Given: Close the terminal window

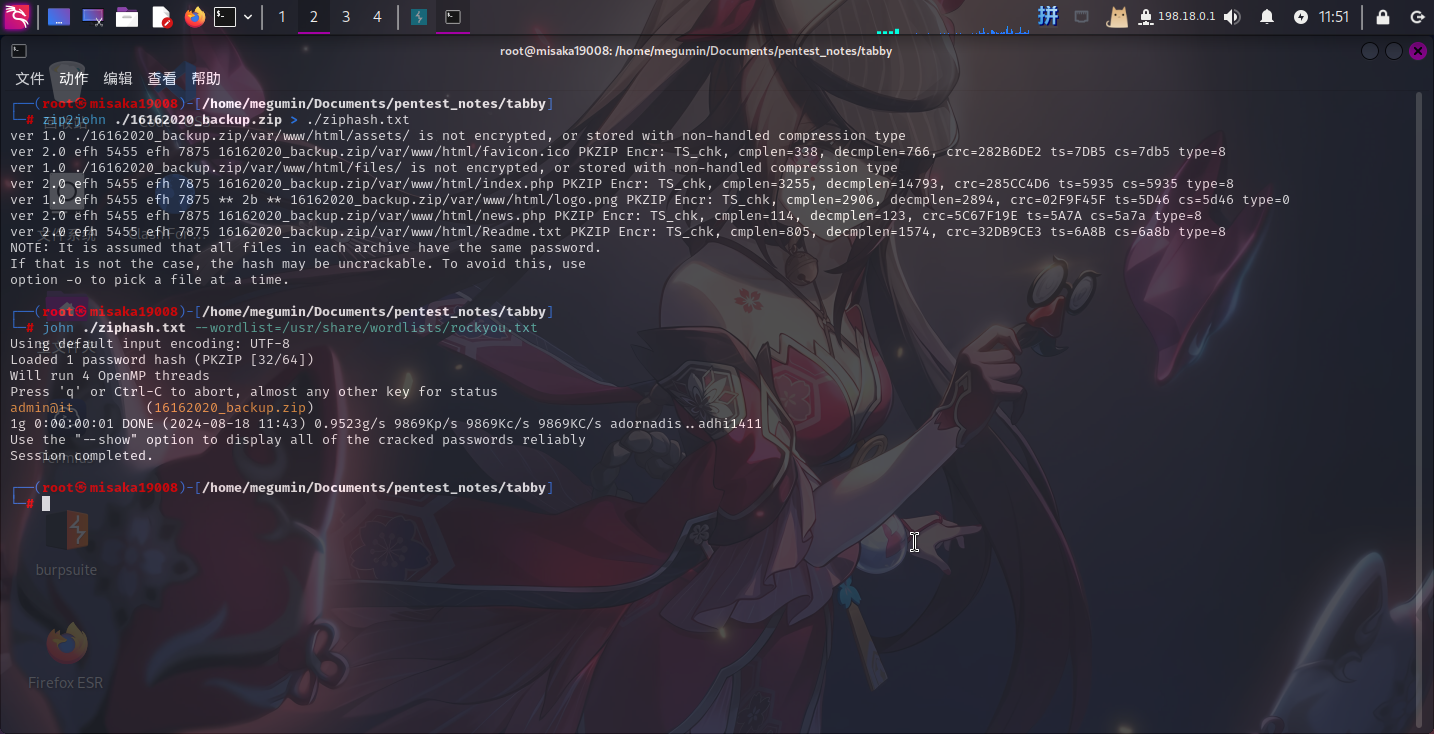Looking at the screenshot, I should 1417,51.
